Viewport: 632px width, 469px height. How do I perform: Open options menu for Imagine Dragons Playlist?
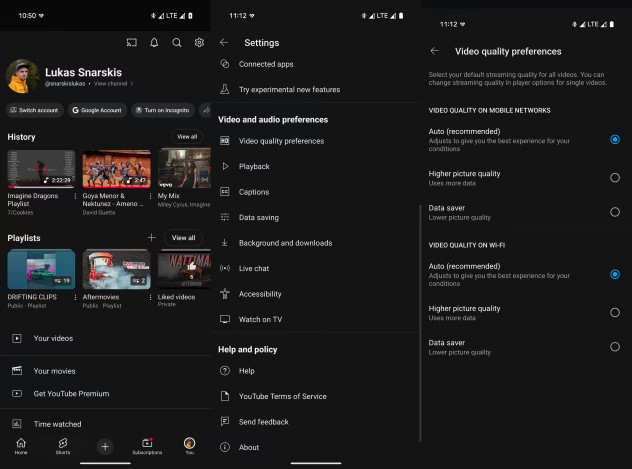click(x=75, y=196)
